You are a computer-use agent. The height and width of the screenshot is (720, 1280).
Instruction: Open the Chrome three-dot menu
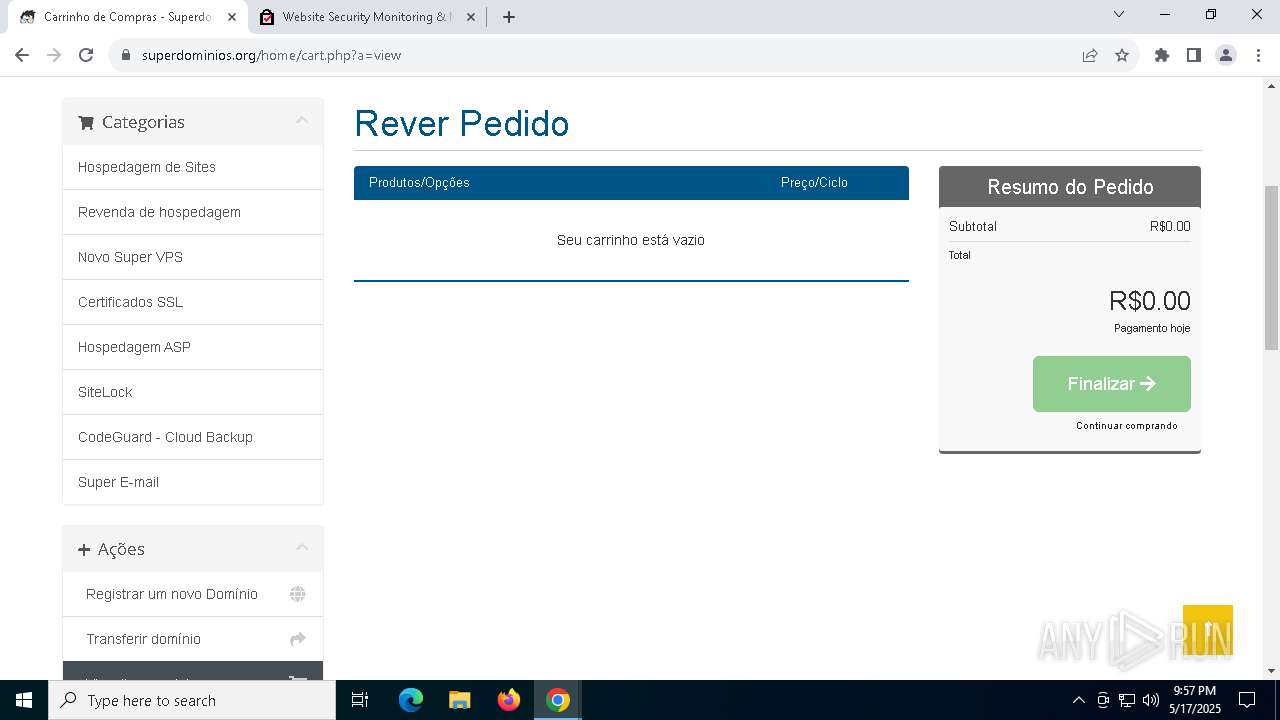1257,55
